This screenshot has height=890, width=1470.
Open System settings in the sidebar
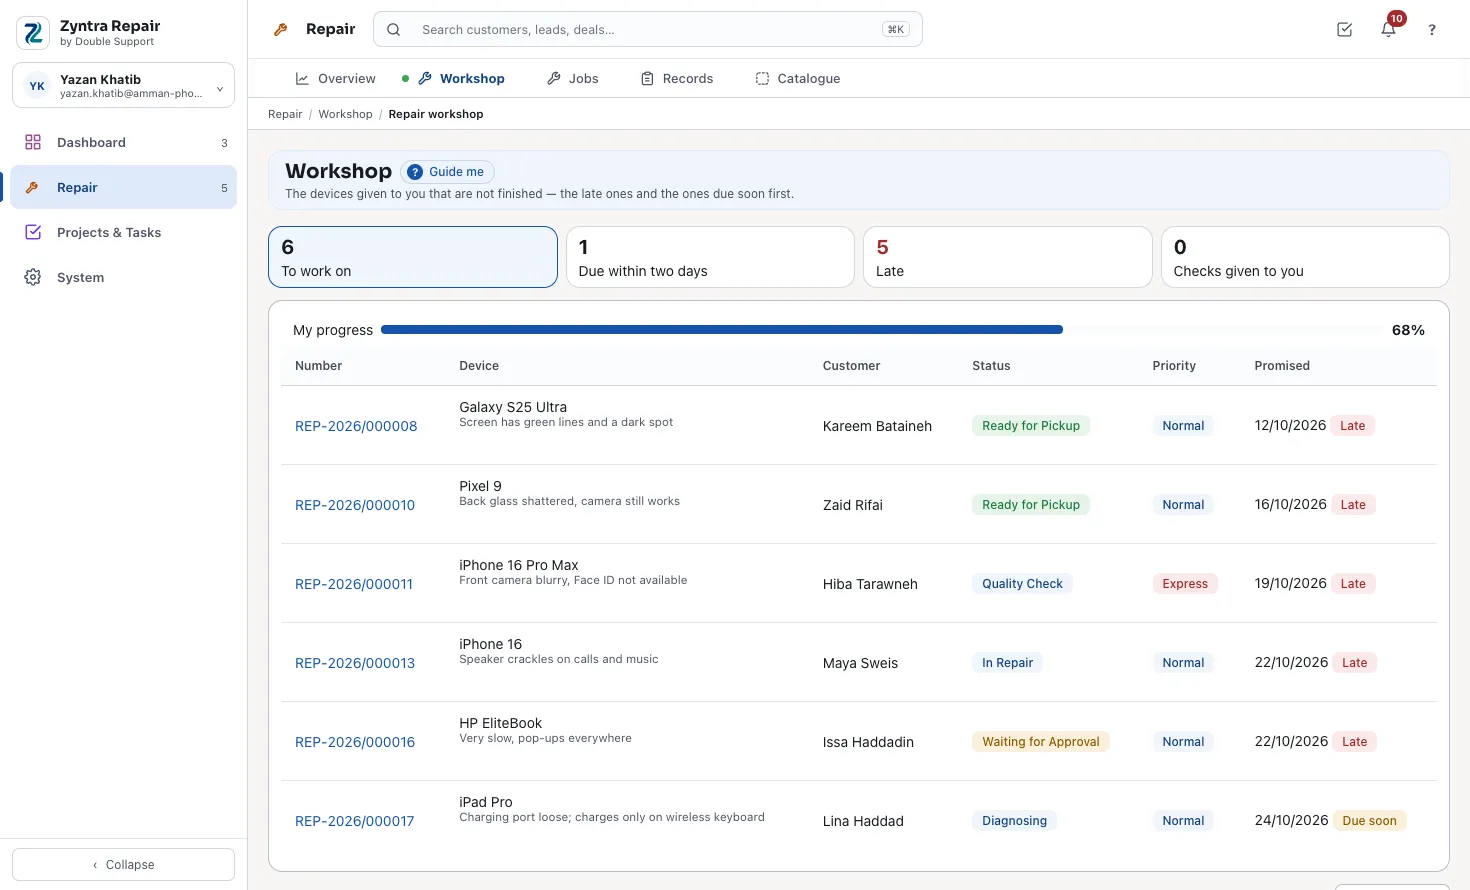pos(124,278)
